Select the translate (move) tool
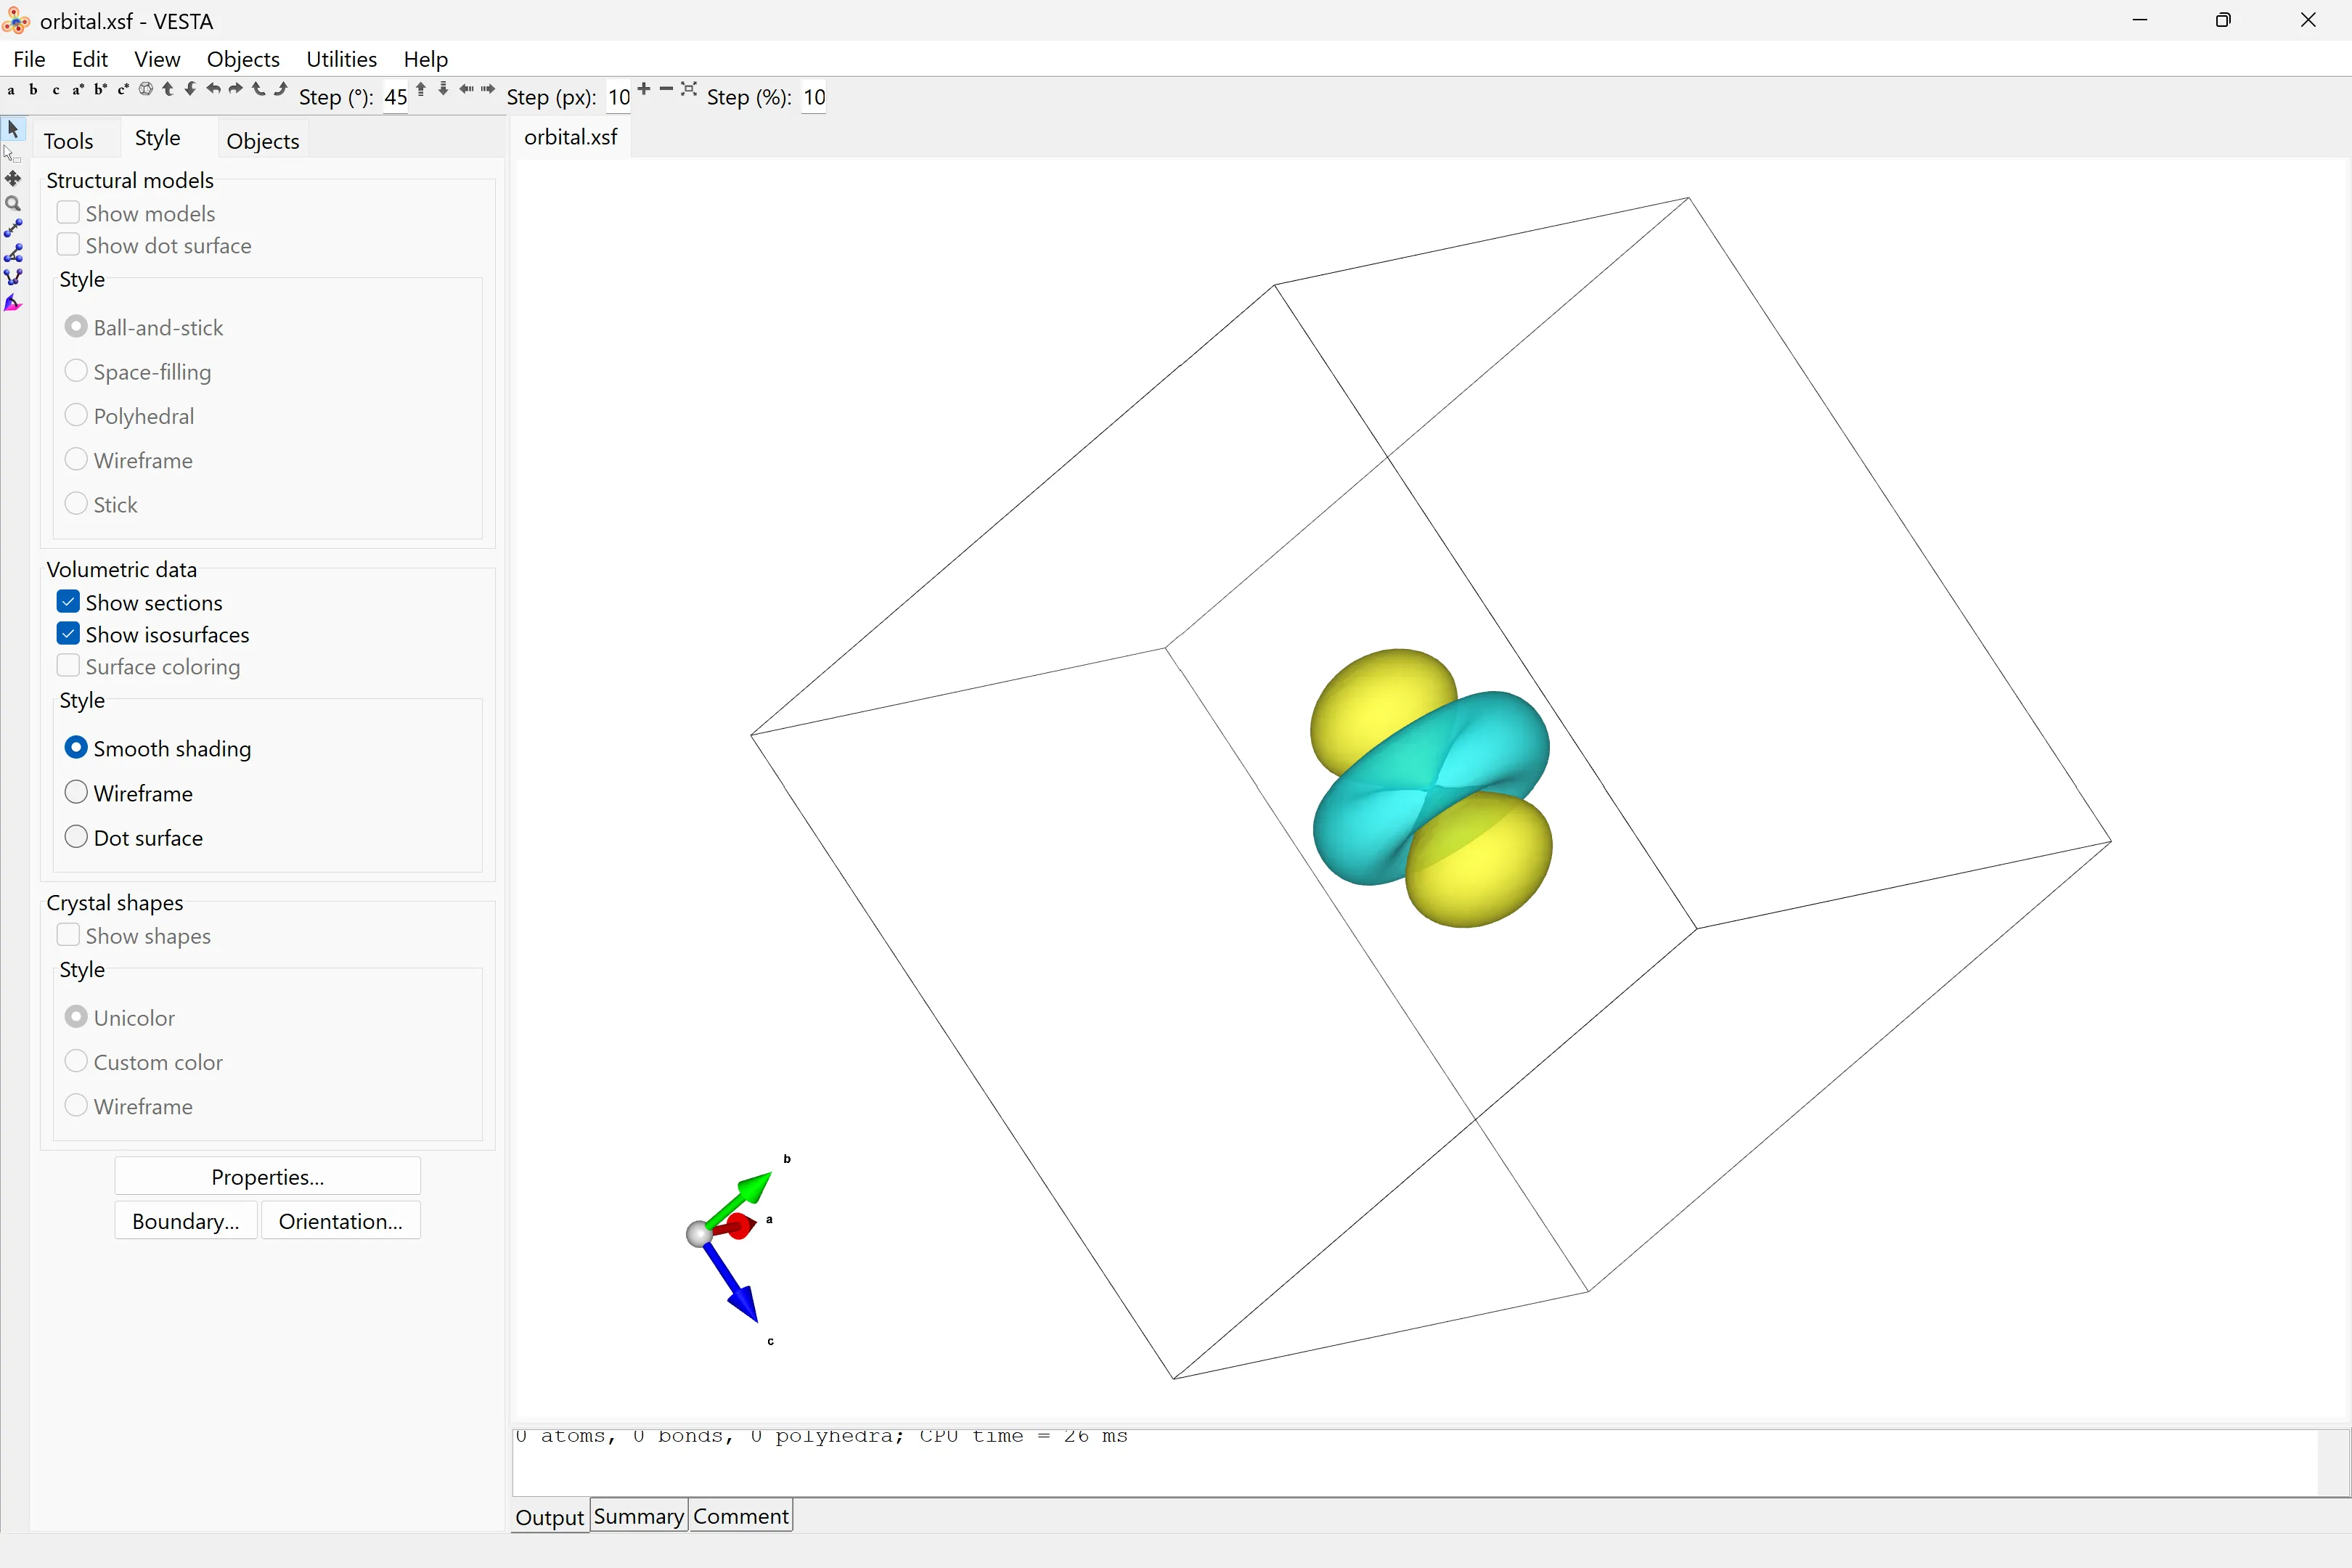This screenshot has width=2352, height=1568. point(13,179)
